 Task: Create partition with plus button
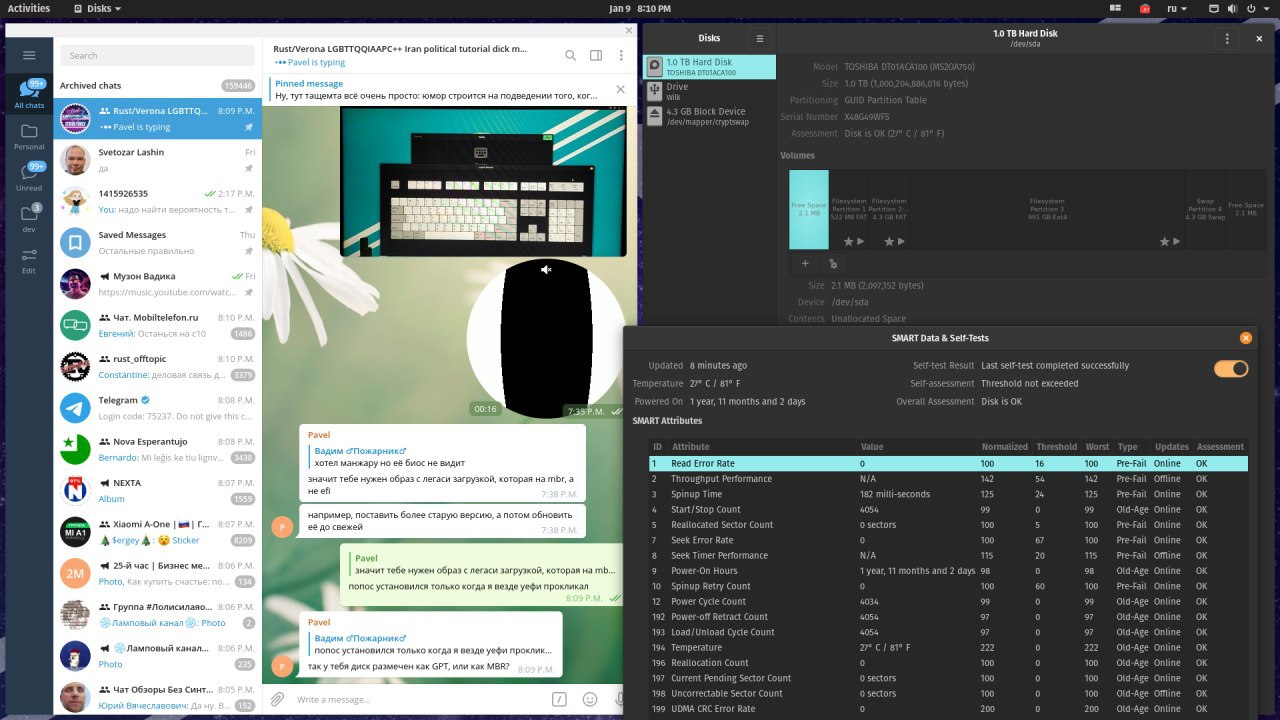coord(805,264)
